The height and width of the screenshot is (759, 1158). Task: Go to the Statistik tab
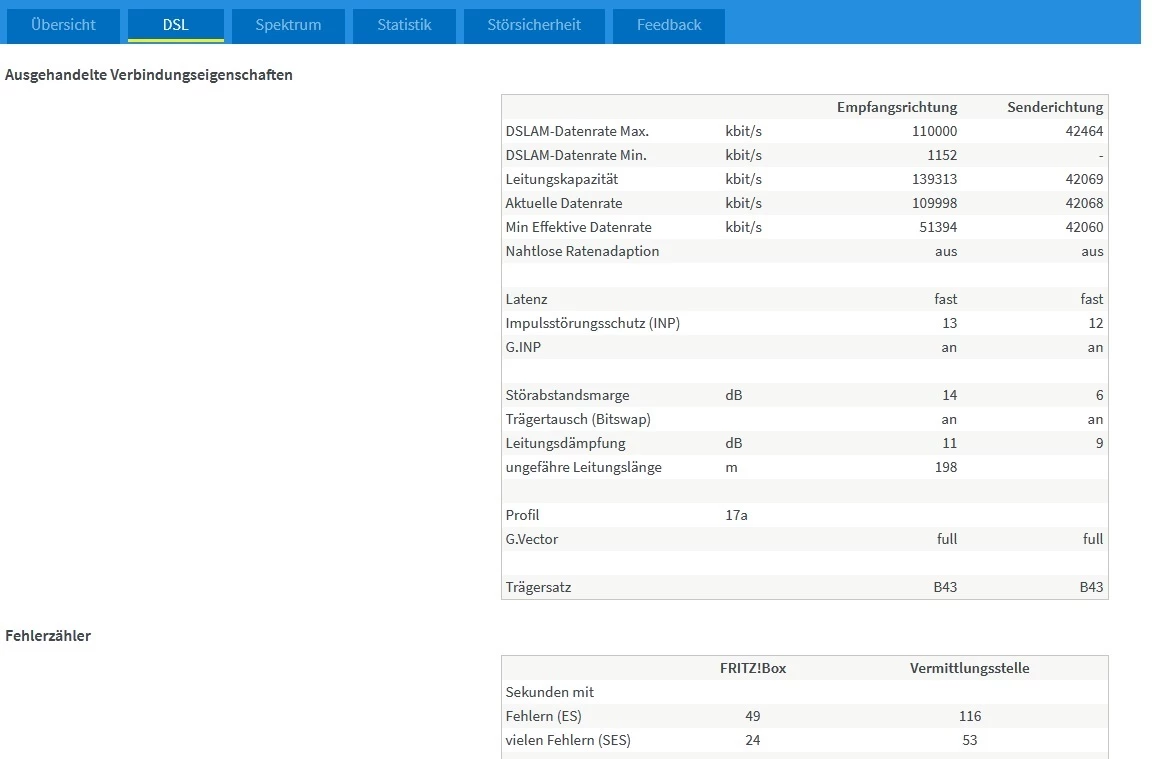404,25
